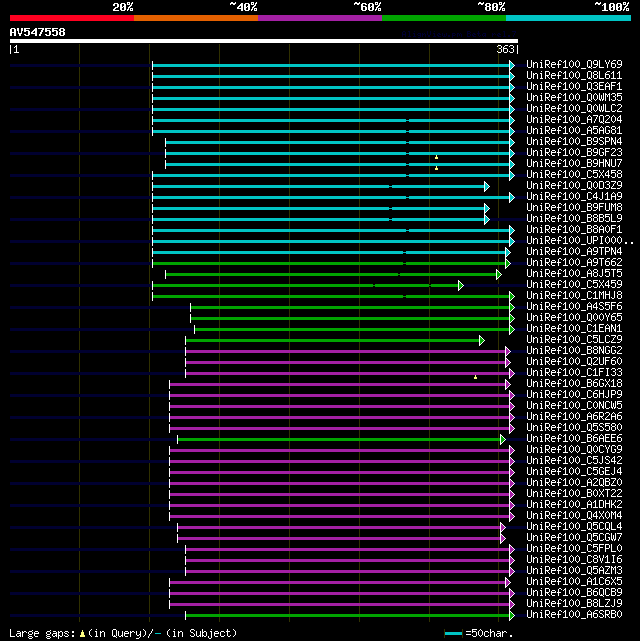Click the UniRef100_C5JS42 label
The width and height of the screenshot is (640, 641).
[x=574, y=461]
